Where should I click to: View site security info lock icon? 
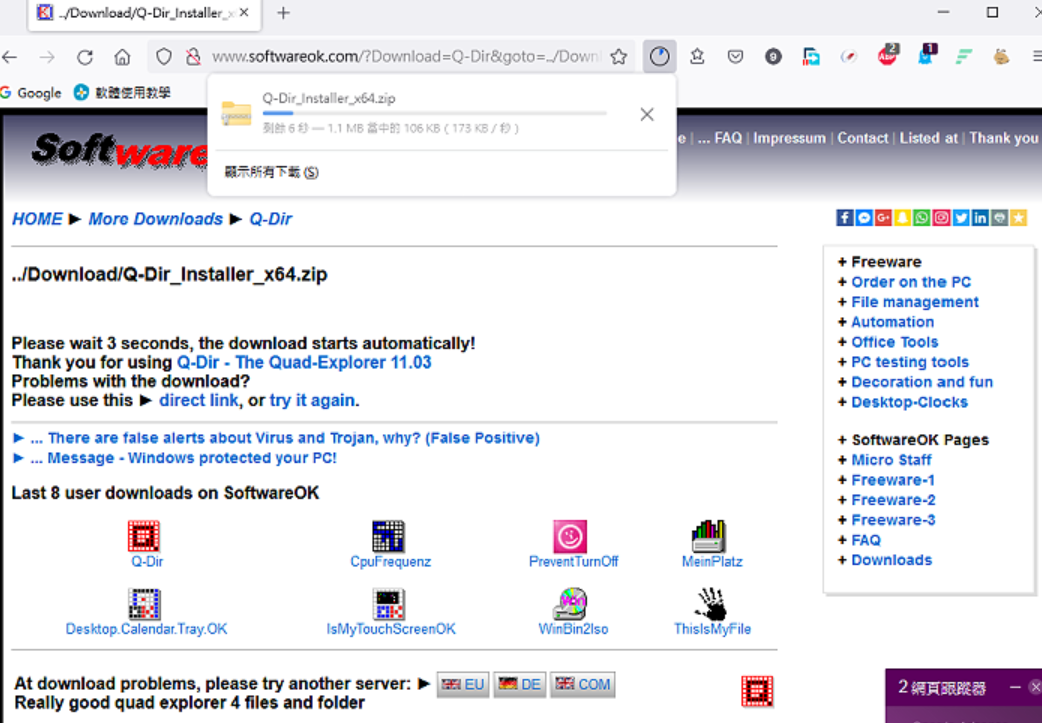coord(193,57)
